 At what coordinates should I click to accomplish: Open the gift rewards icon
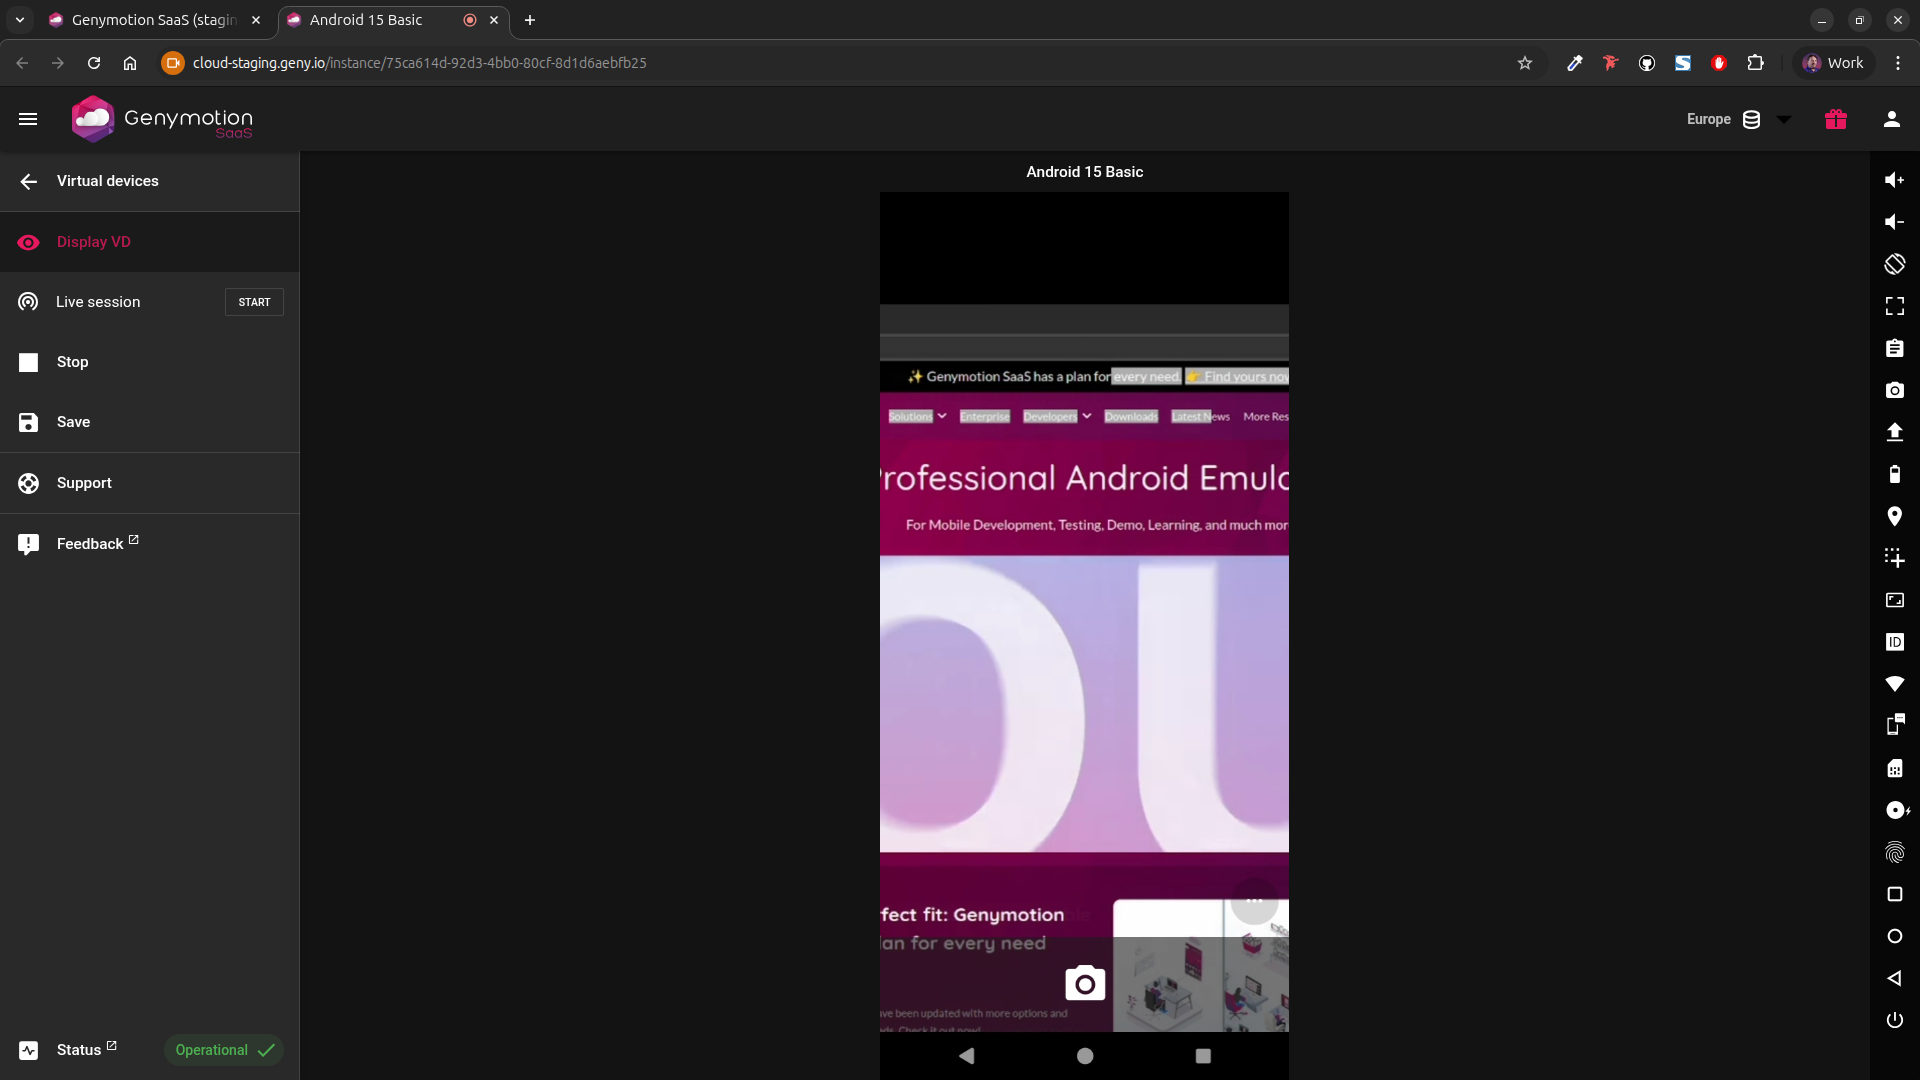[1835, 119]
